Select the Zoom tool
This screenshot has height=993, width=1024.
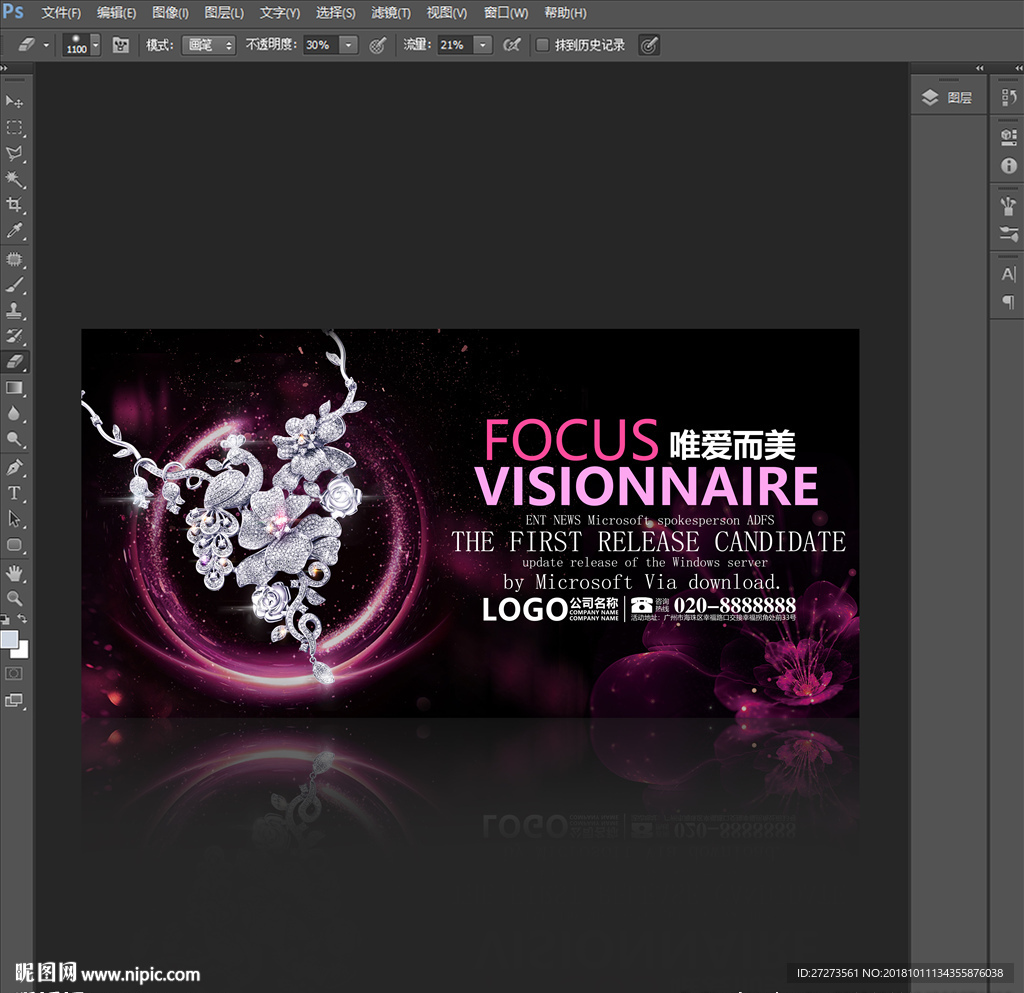pos(14,599)
